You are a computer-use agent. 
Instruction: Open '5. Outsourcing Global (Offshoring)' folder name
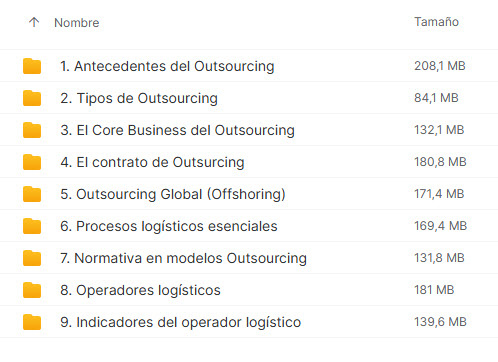click(x=173, y=194)
